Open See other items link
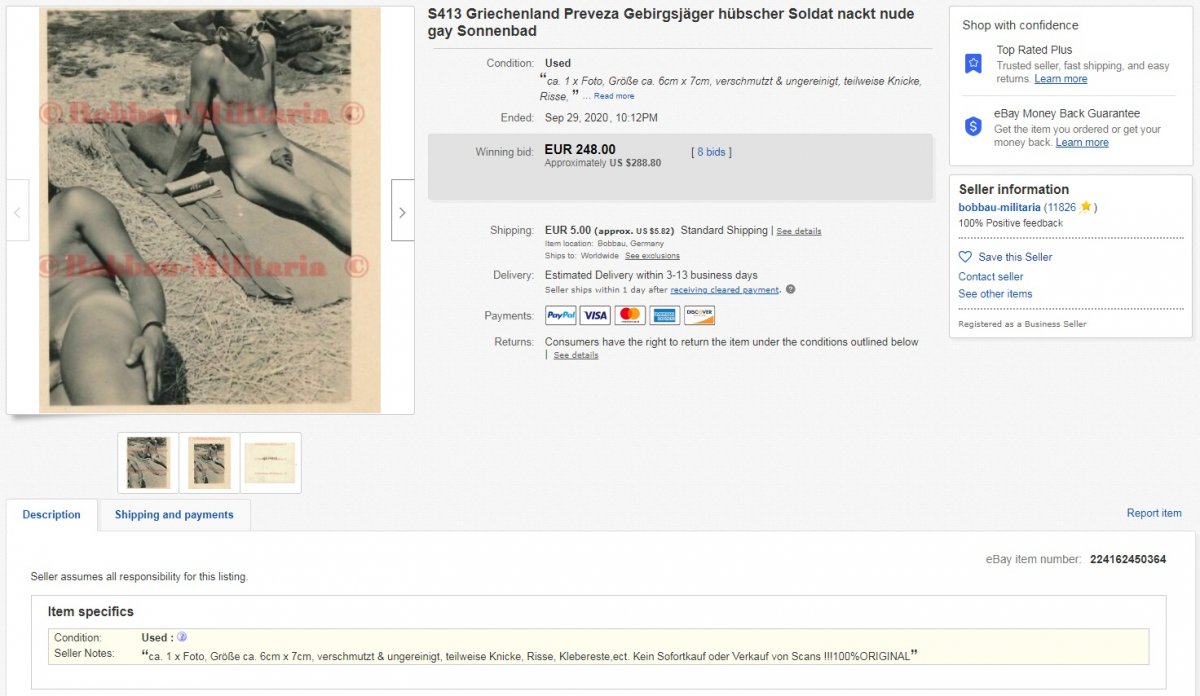 pos(995,294)
